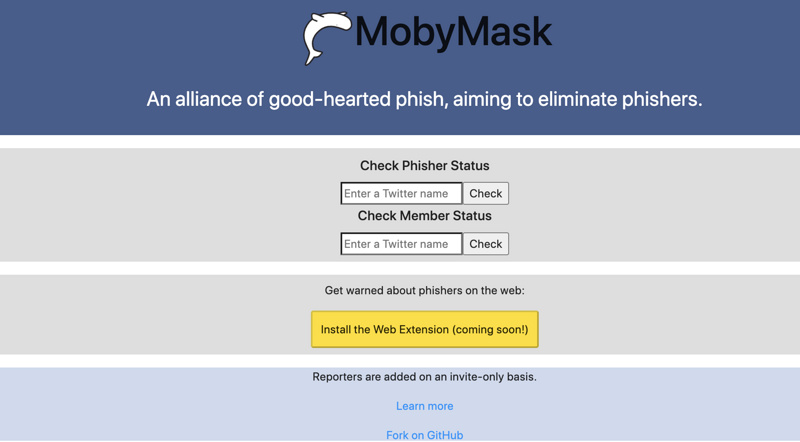
Task: Click the 'Get warned about phishers' text
Action: [424, 291]
